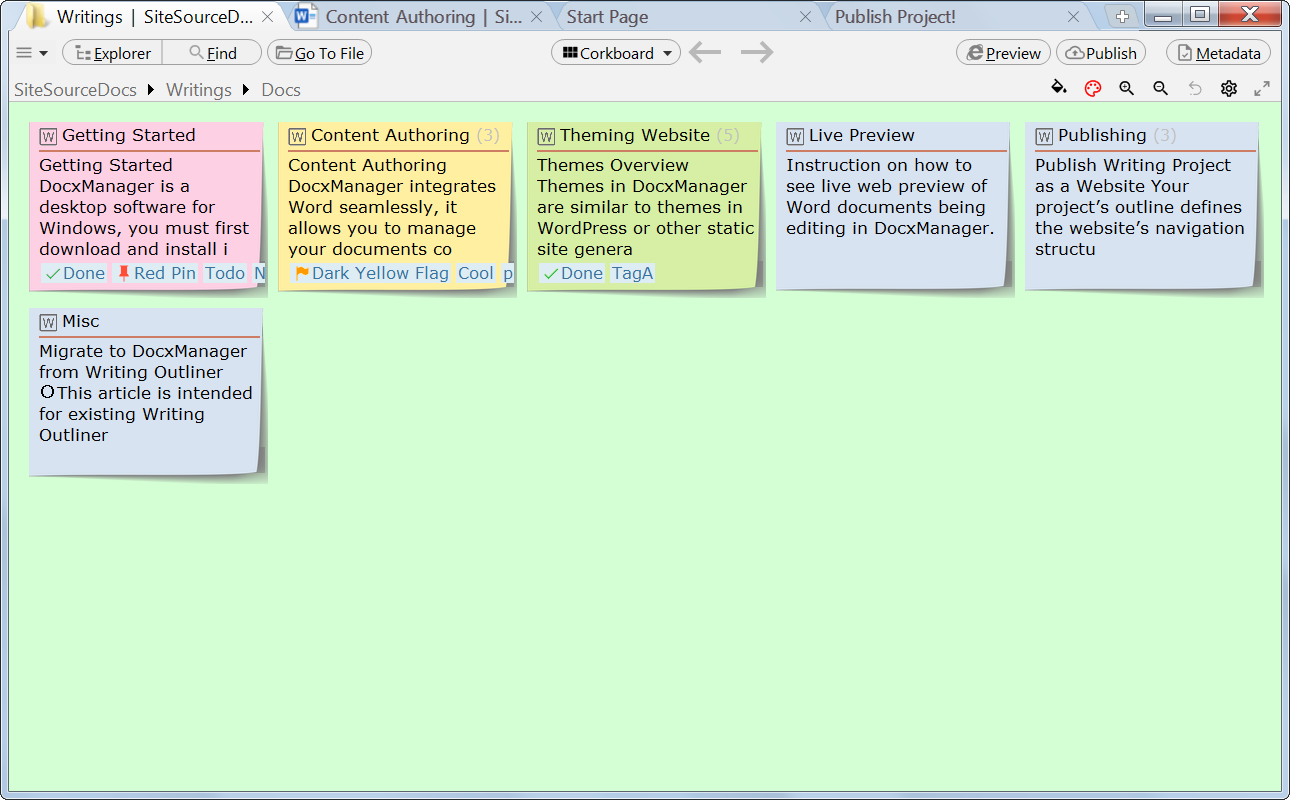Click the paint bucket fill color icon

(1059, 88)
